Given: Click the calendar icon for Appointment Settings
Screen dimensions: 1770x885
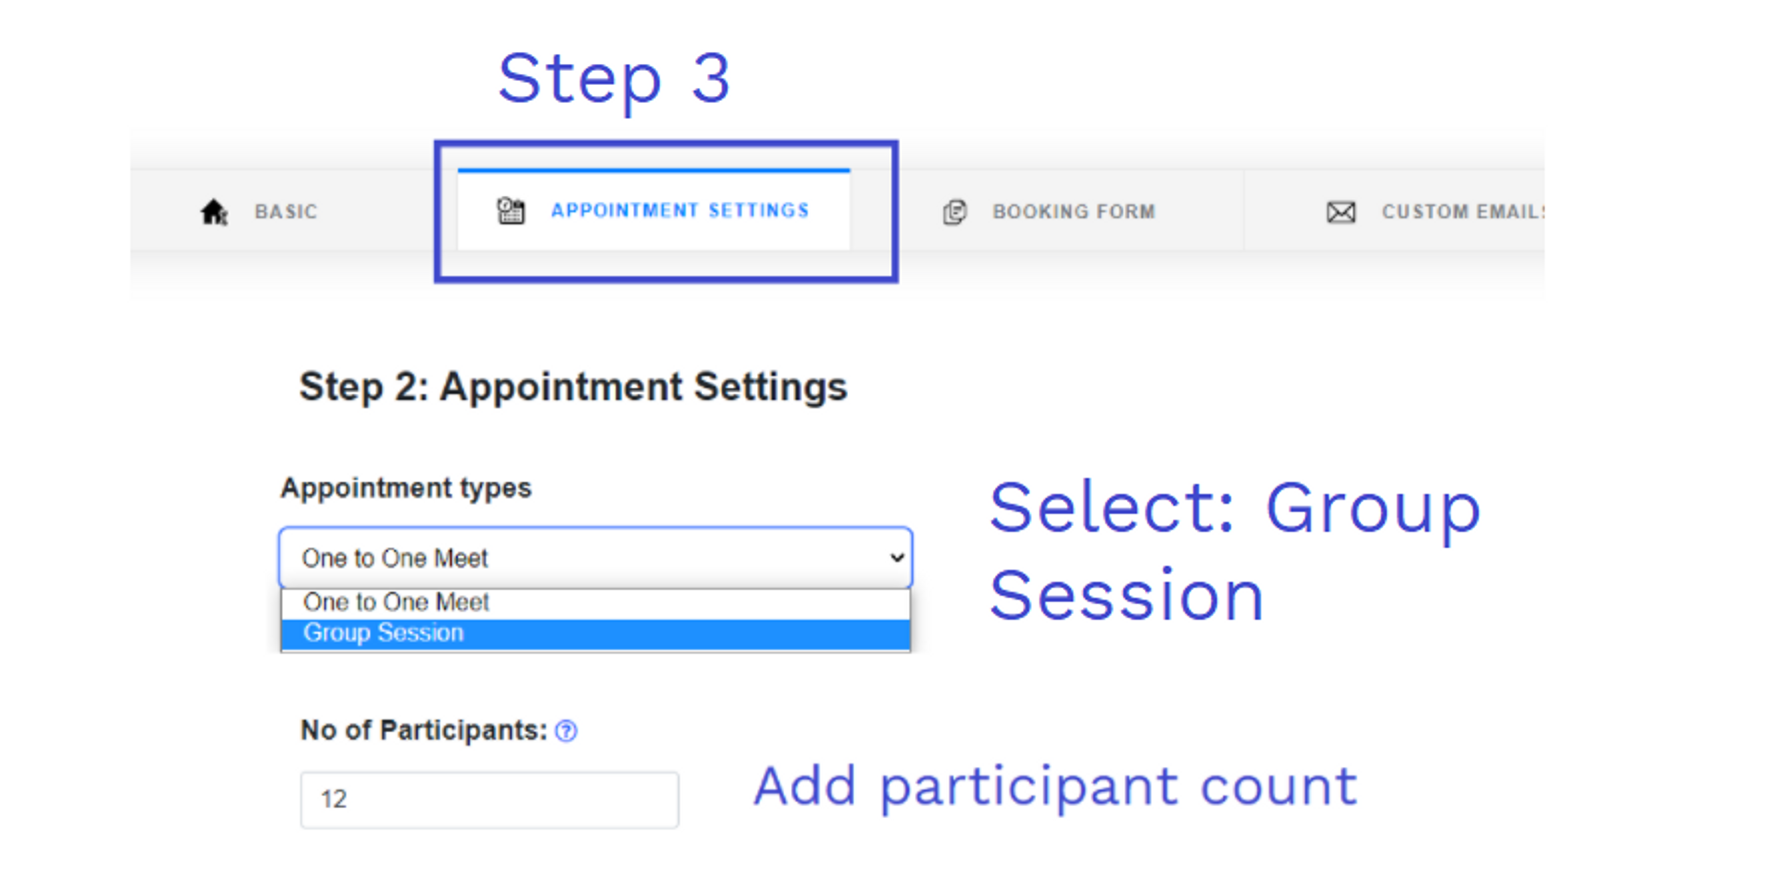Looking at the screenshot, I should click(x=511, y=211).
